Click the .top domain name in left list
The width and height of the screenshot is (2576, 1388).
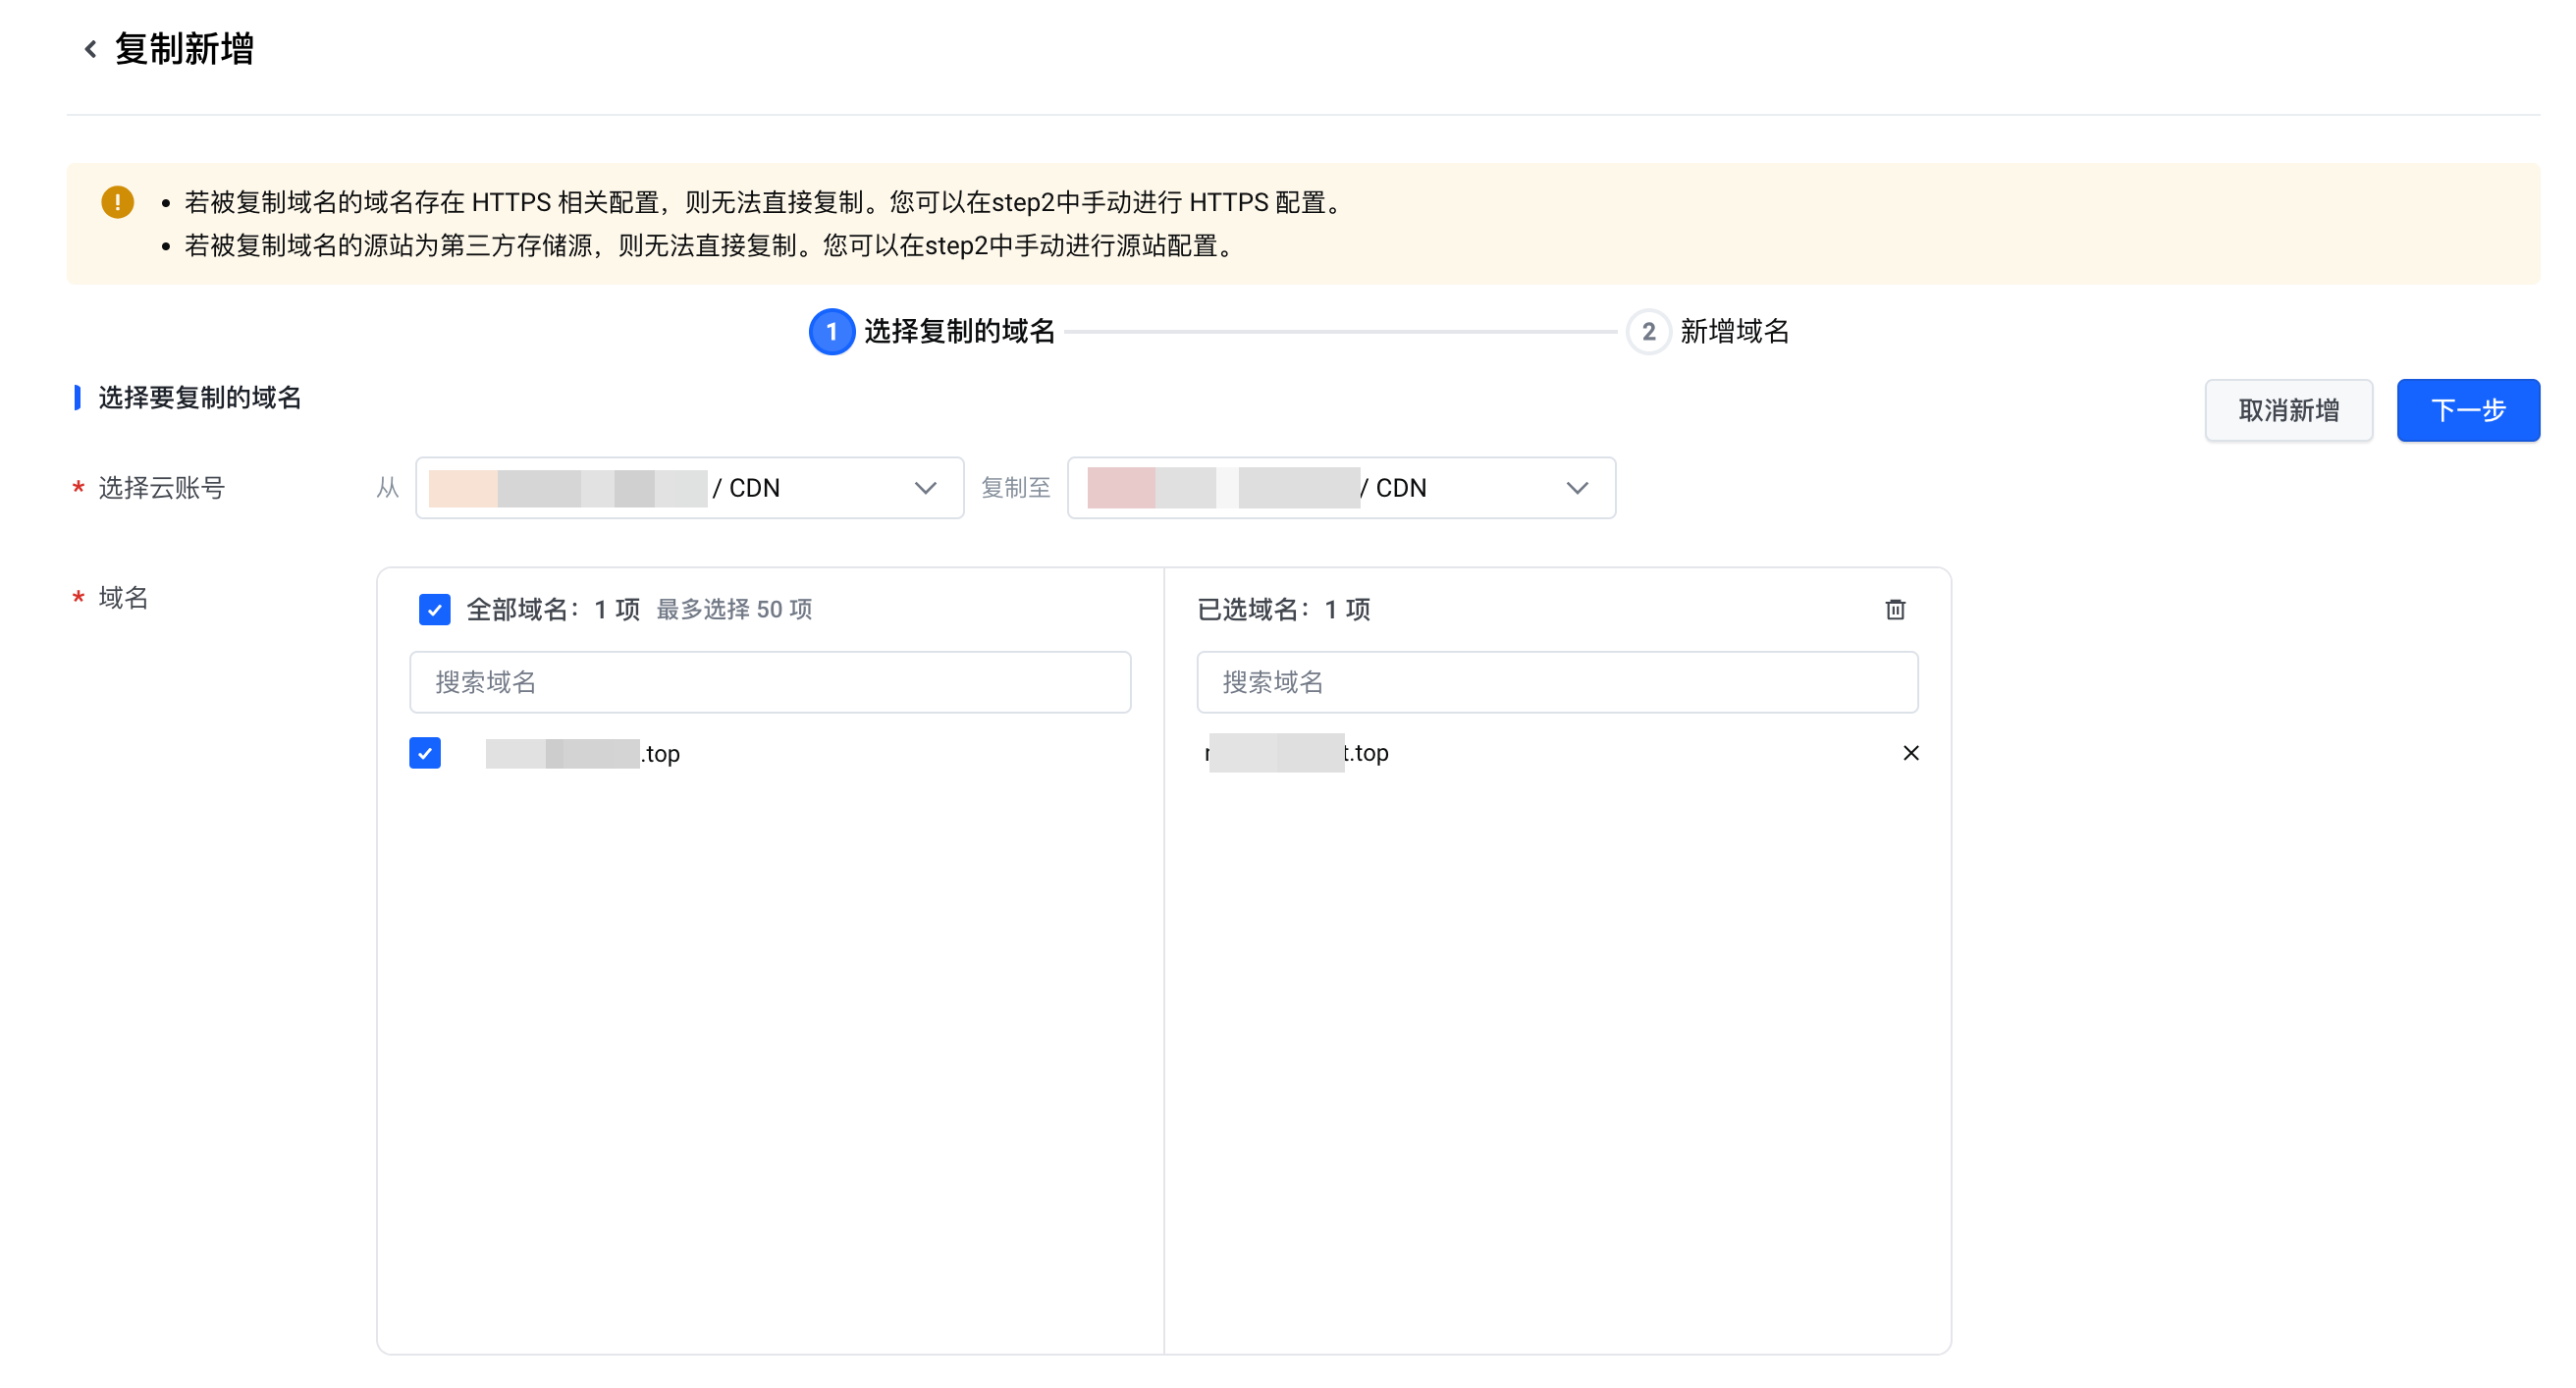tap(583, 753)
